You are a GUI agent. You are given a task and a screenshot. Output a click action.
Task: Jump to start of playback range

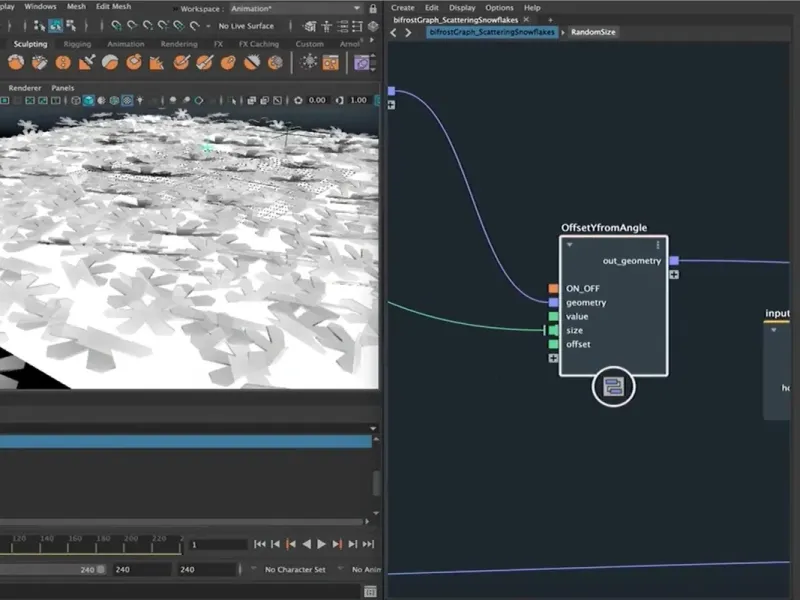point(260,544)
